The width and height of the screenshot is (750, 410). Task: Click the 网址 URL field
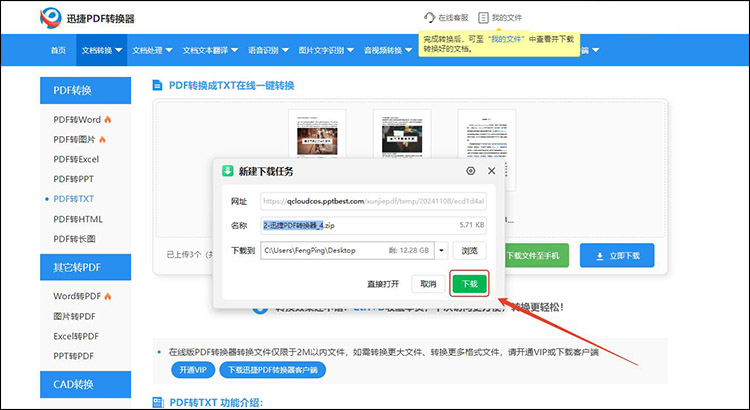coord(373,201)
